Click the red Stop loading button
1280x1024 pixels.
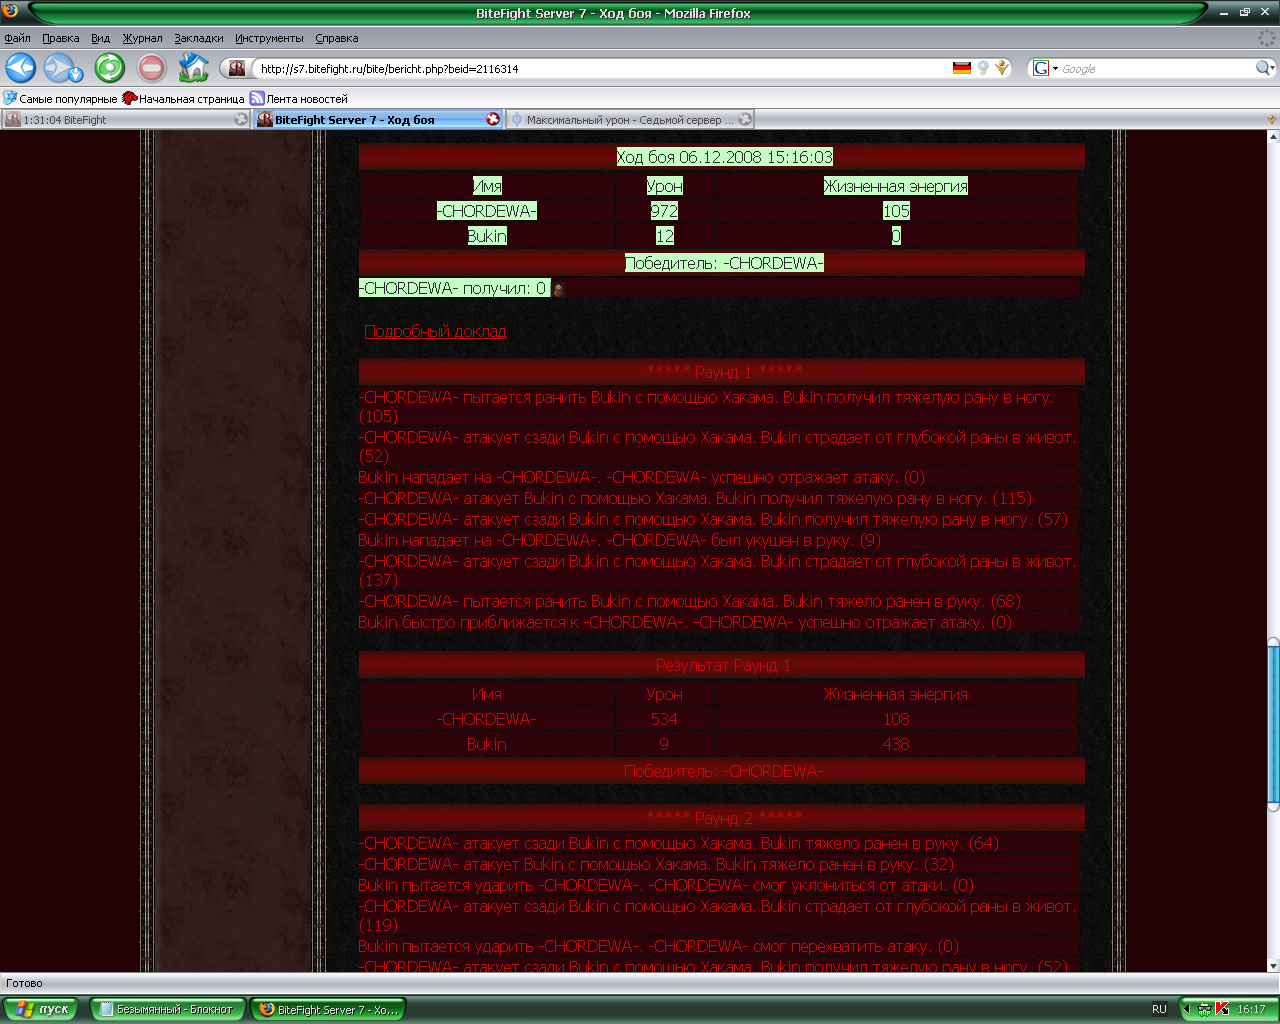(152, 68)
